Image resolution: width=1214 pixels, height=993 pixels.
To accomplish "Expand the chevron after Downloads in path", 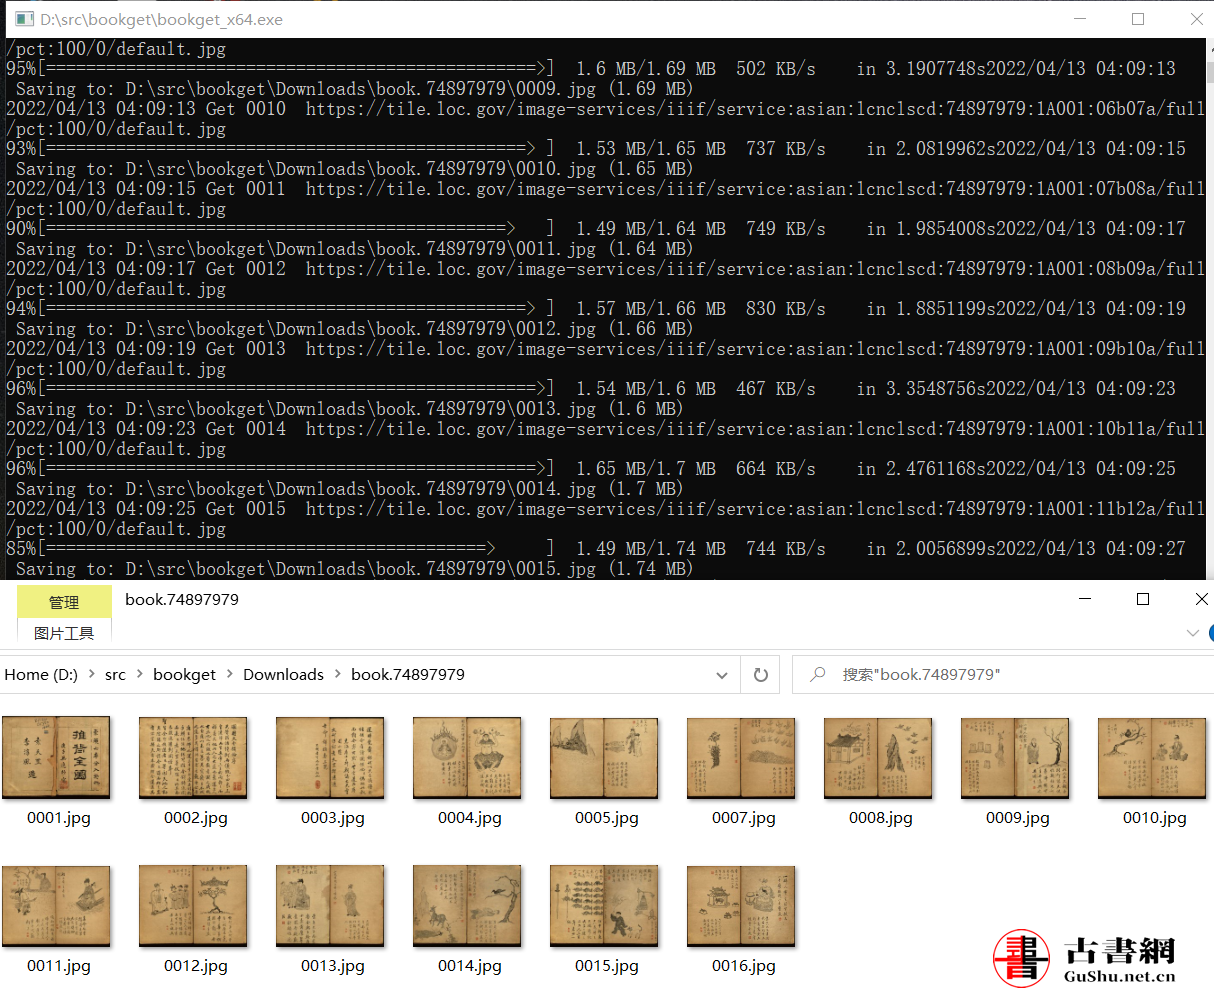I will [x=338, y=675].
